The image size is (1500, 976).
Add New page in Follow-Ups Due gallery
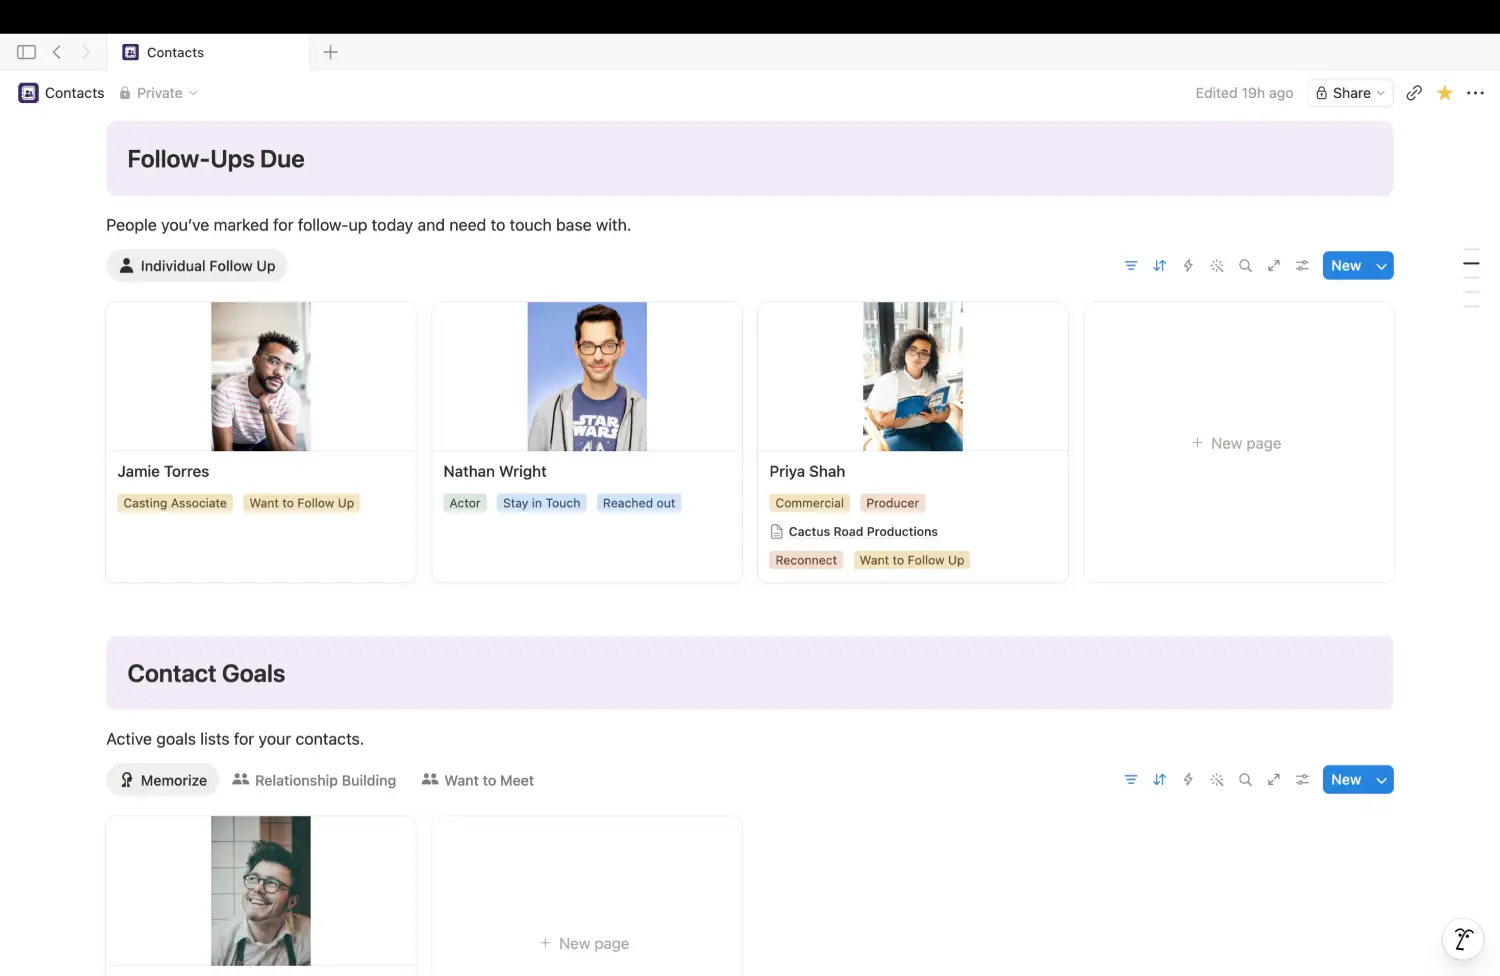[1238, 443]
